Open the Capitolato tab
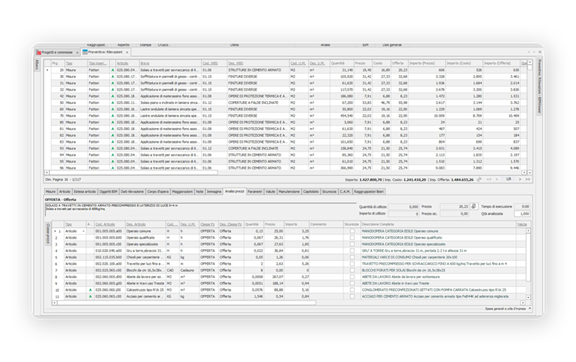Viewport: 576px width, 362px height. (x=311, y=191)
